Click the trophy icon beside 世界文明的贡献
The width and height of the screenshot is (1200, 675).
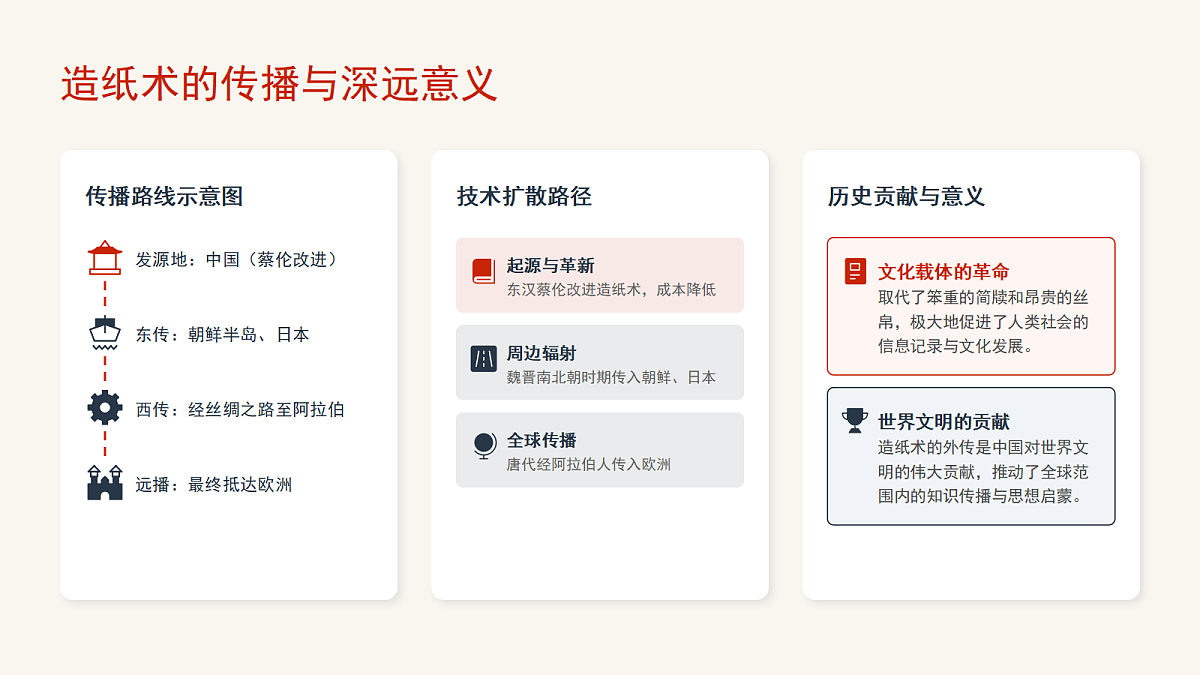pyautogui.click(x=855, y=420)
